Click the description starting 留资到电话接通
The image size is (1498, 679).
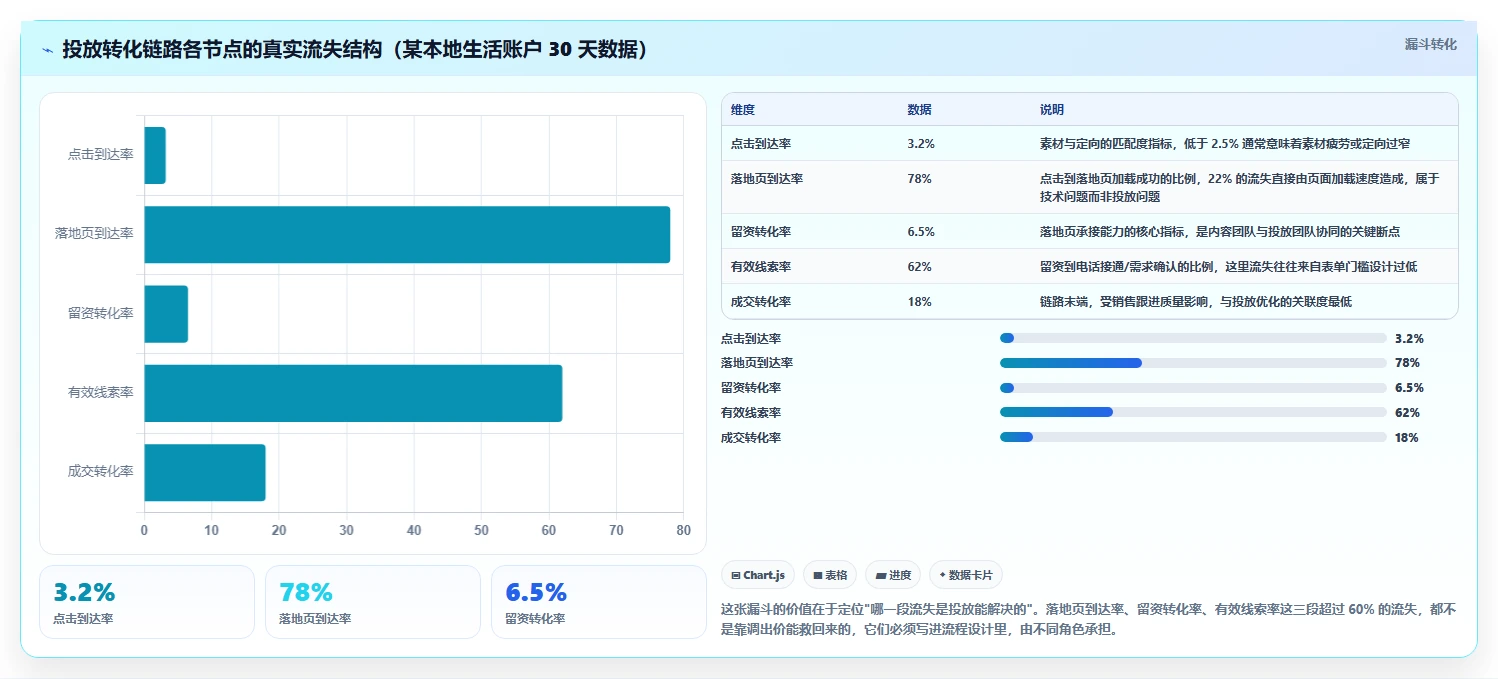[1228, 266]
